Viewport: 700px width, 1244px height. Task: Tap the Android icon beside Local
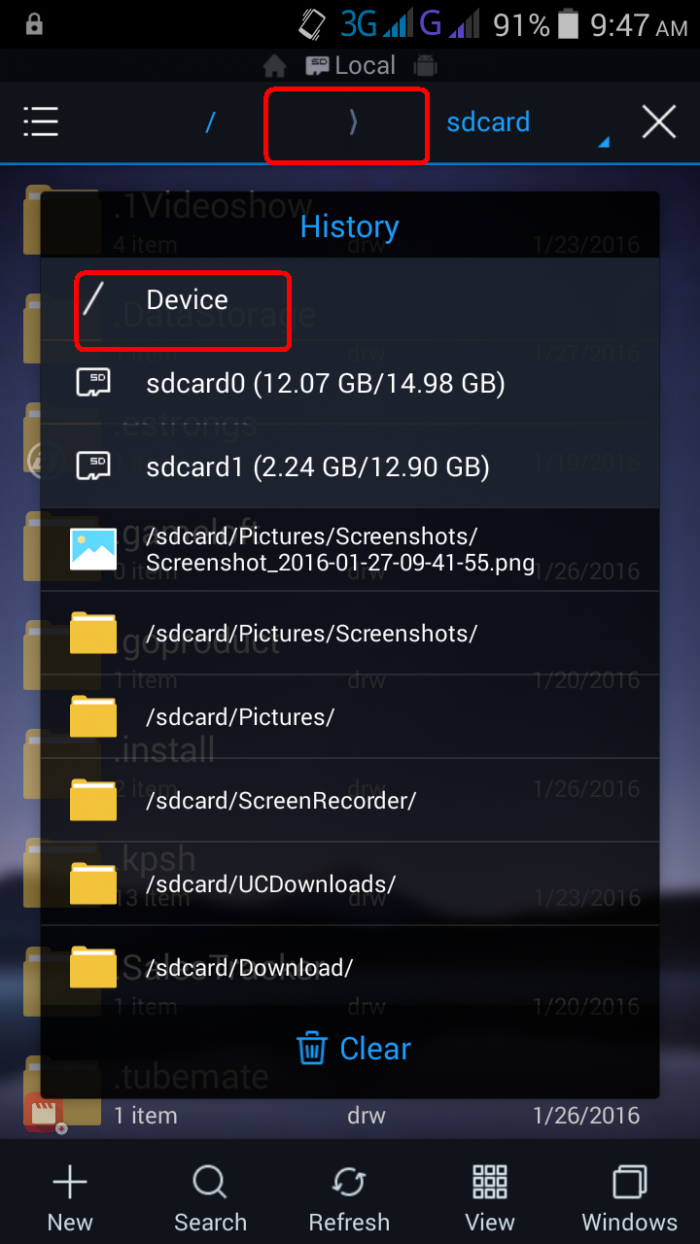425,66
